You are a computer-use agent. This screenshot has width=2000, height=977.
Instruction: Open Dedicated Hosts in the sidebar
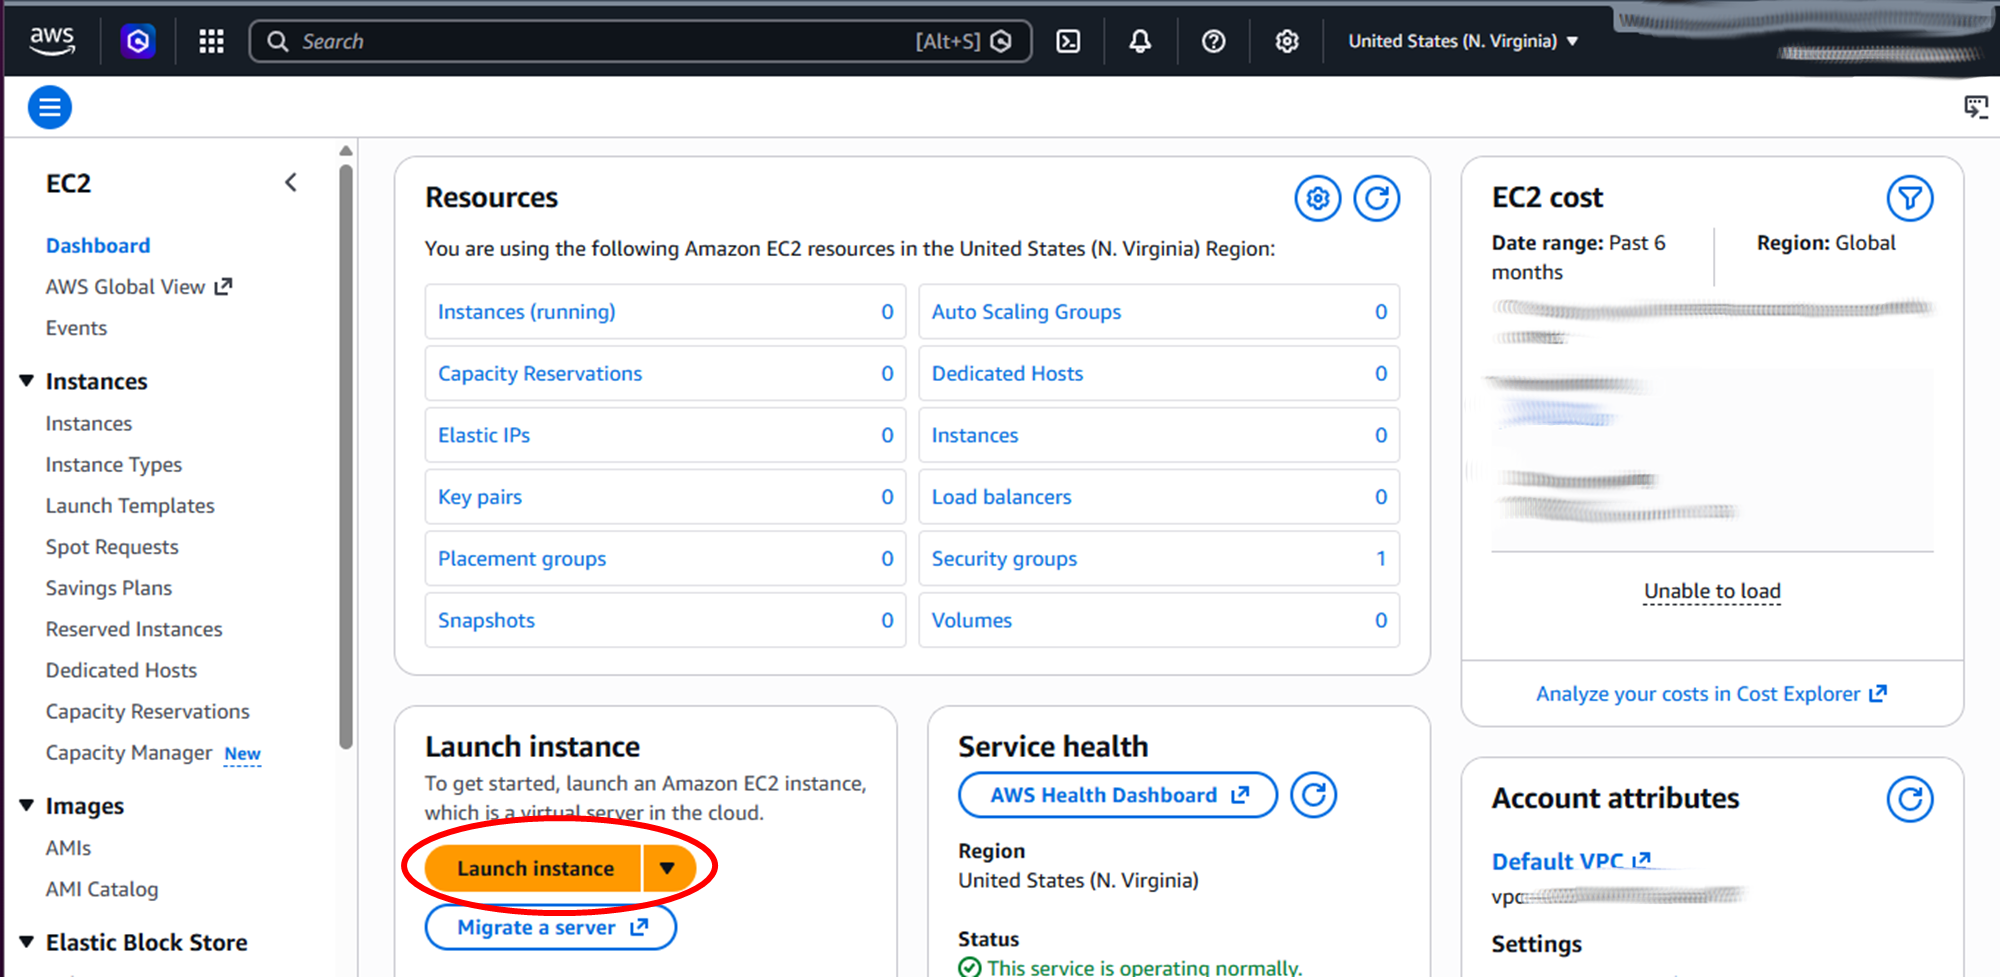click(x=121, y=670)
